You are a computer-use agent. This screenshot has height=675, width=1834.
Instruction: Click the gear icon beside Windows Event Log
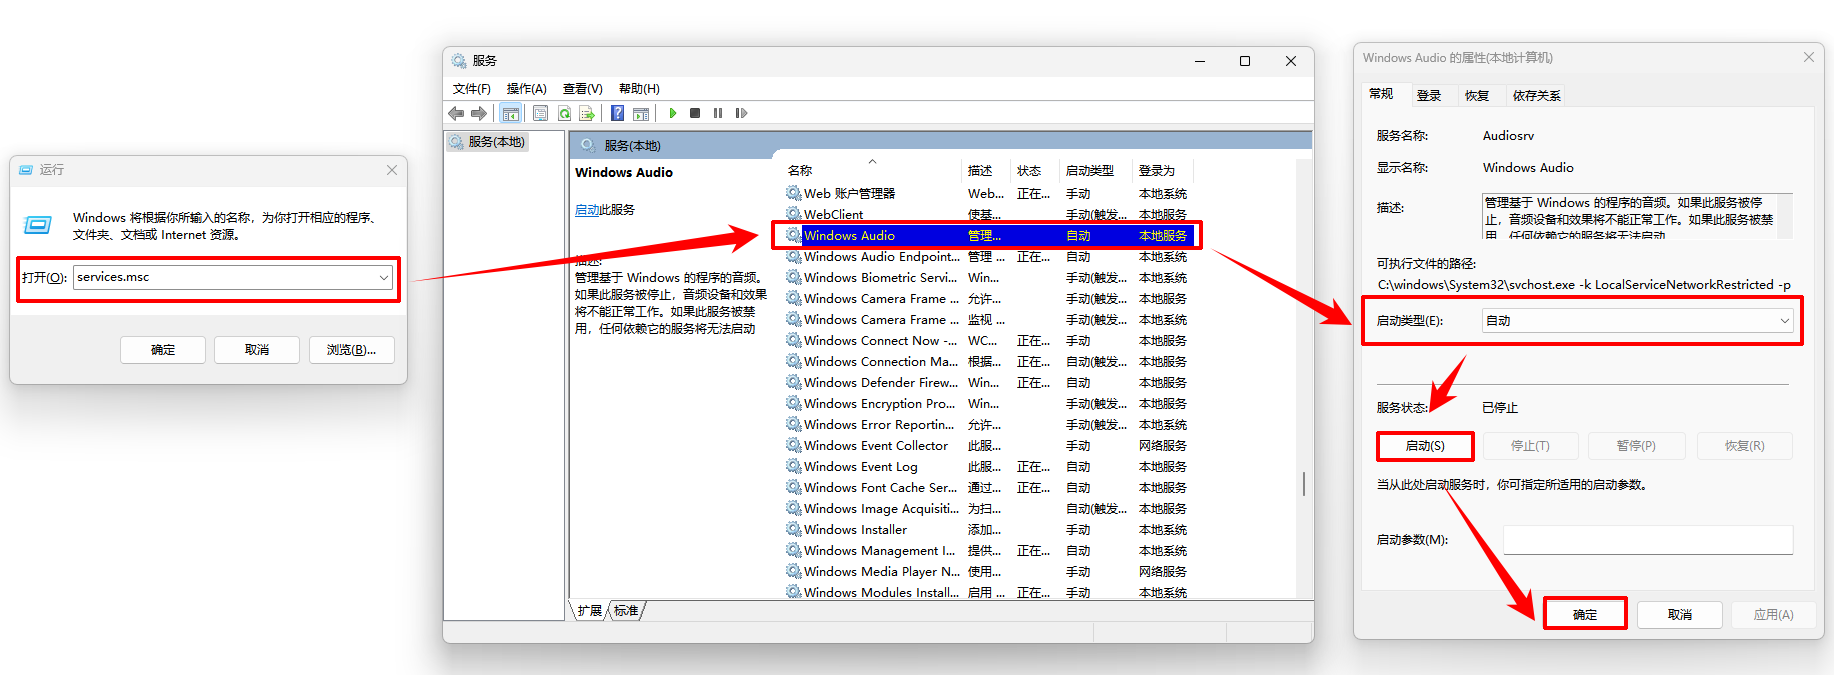[x=794, y=467]
